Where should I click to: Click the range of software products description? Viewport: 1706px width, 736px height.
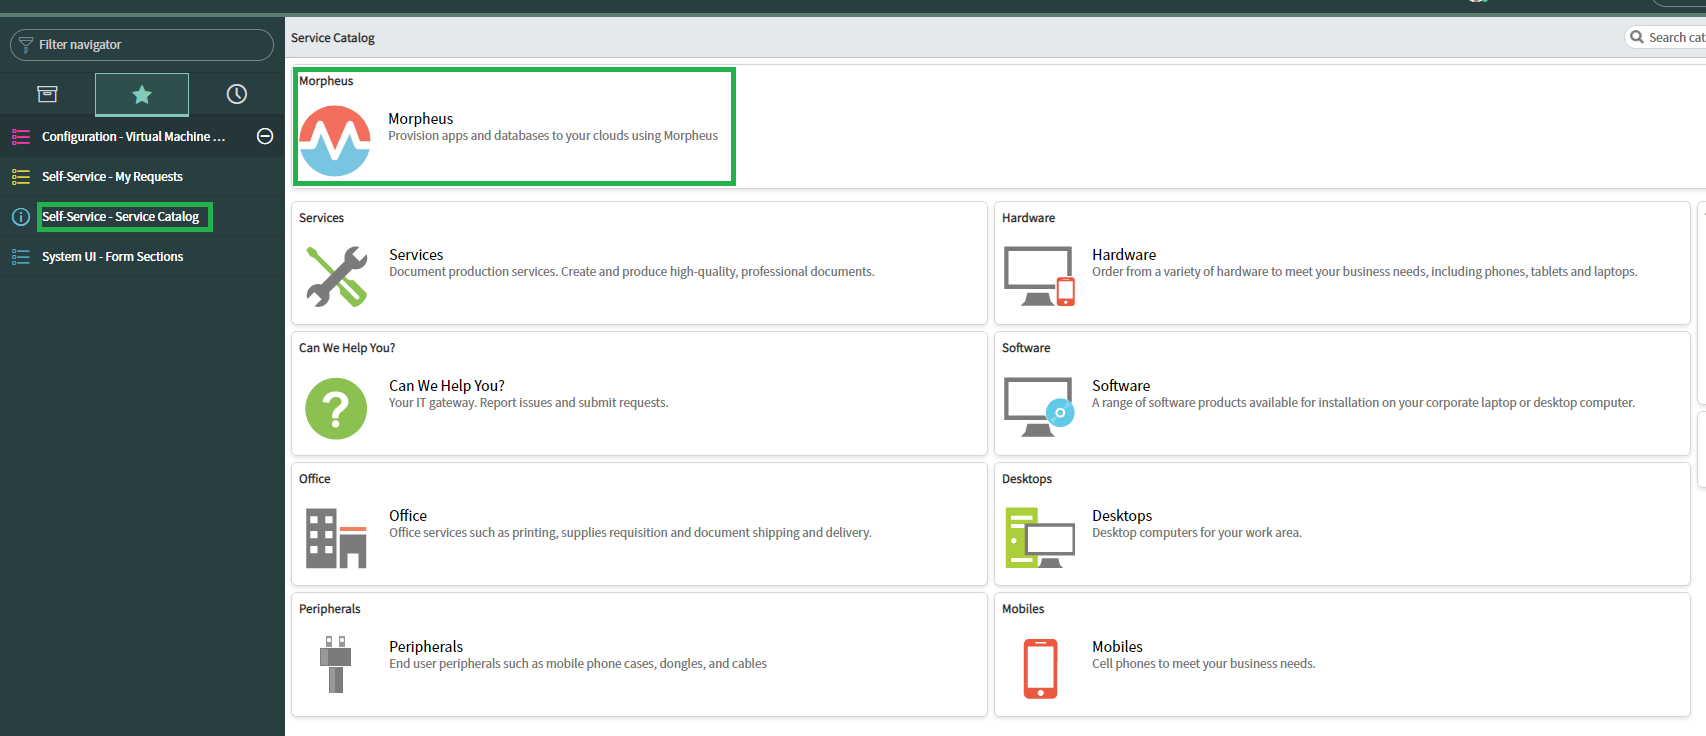click(x=1364, y=403)
